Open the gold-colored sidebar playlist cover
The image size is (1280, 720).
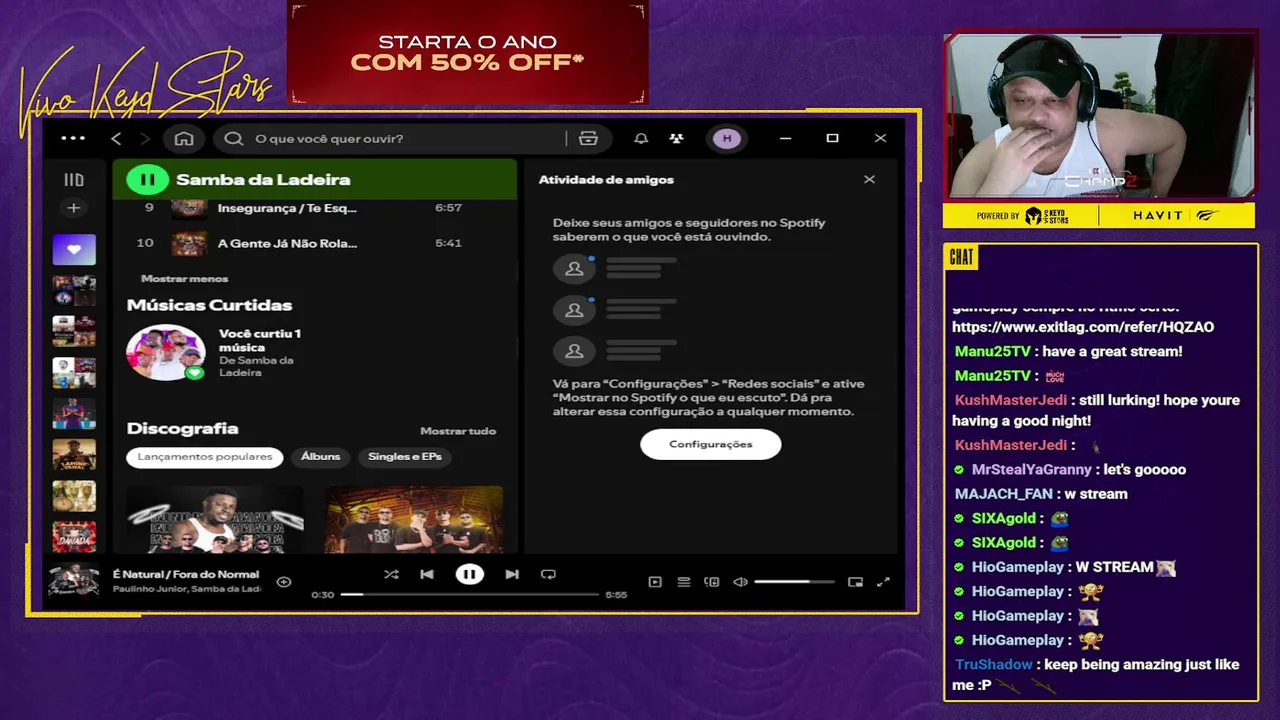click(74, 495)
